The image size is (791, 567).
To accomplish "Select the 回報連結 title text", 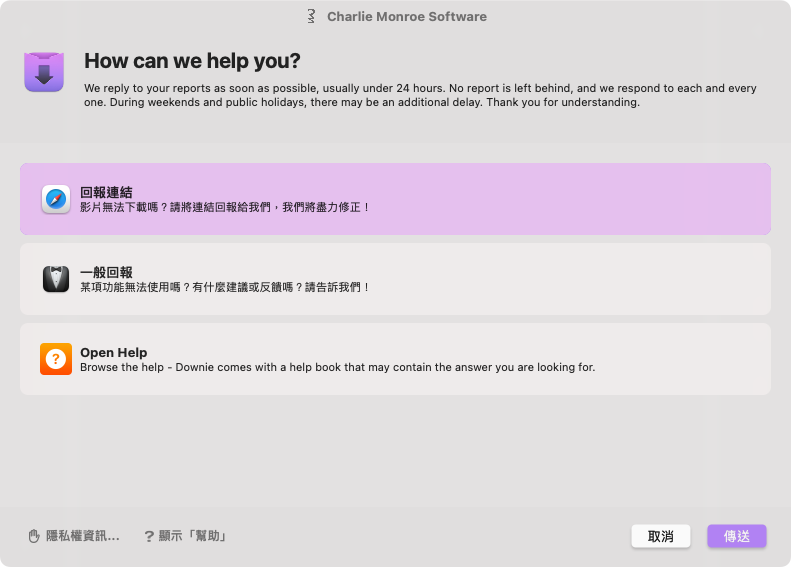I will (106, 192).
